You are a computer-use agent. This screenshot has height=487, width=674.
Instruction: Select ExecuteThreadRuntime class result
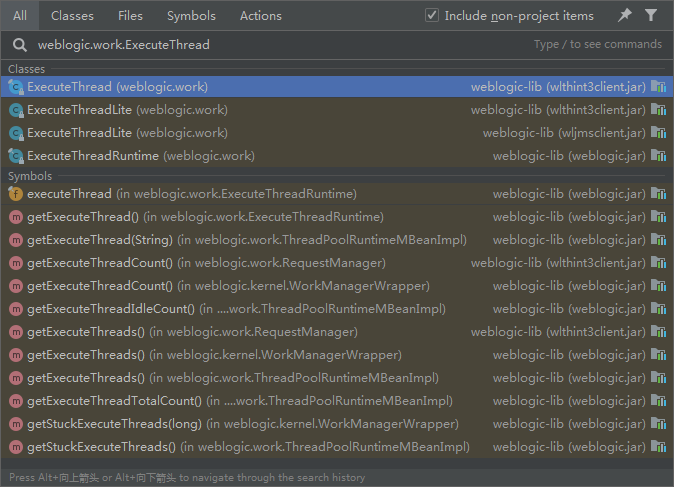[337, 156]
